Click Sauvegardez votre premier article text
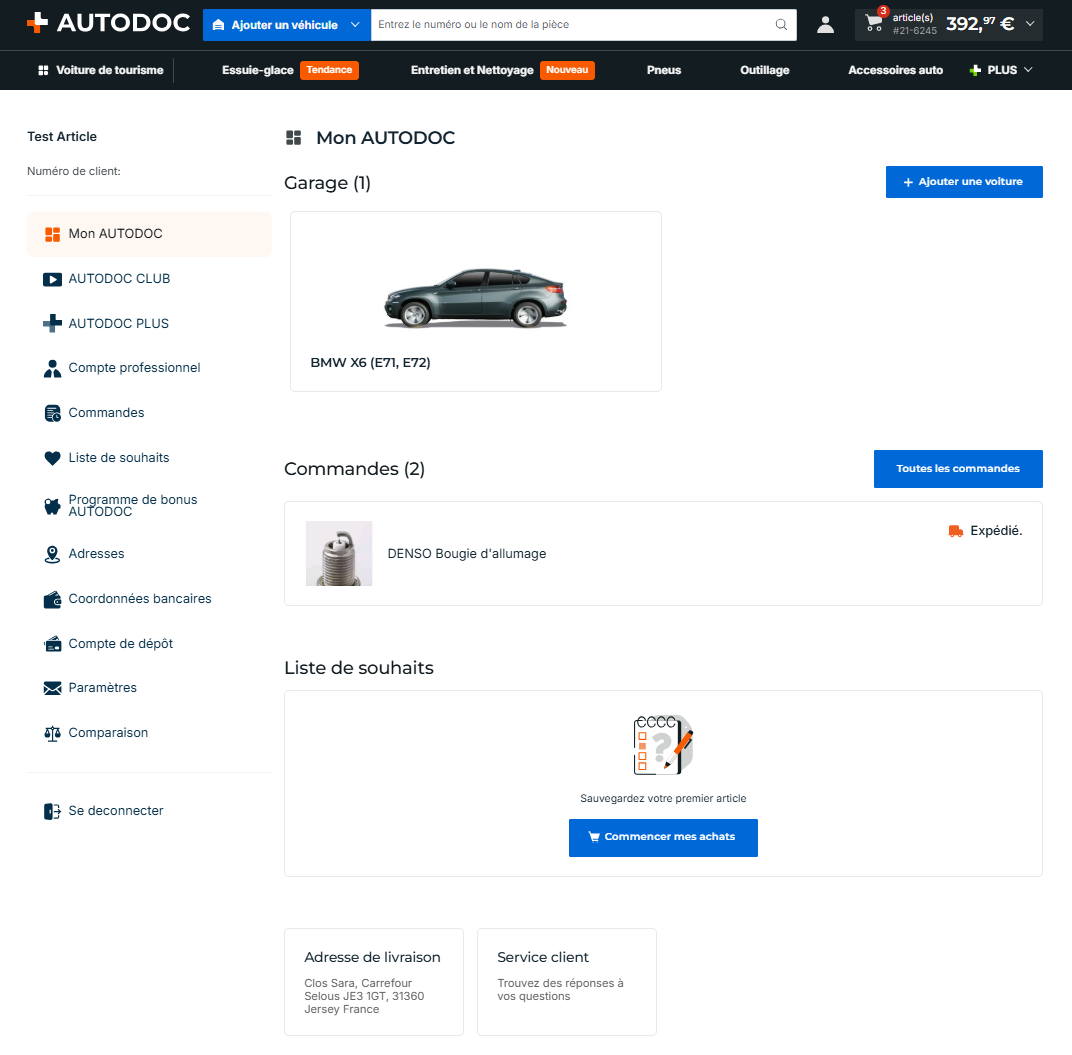Viewport: 1072px width, 1055px height. pos(663,799)
